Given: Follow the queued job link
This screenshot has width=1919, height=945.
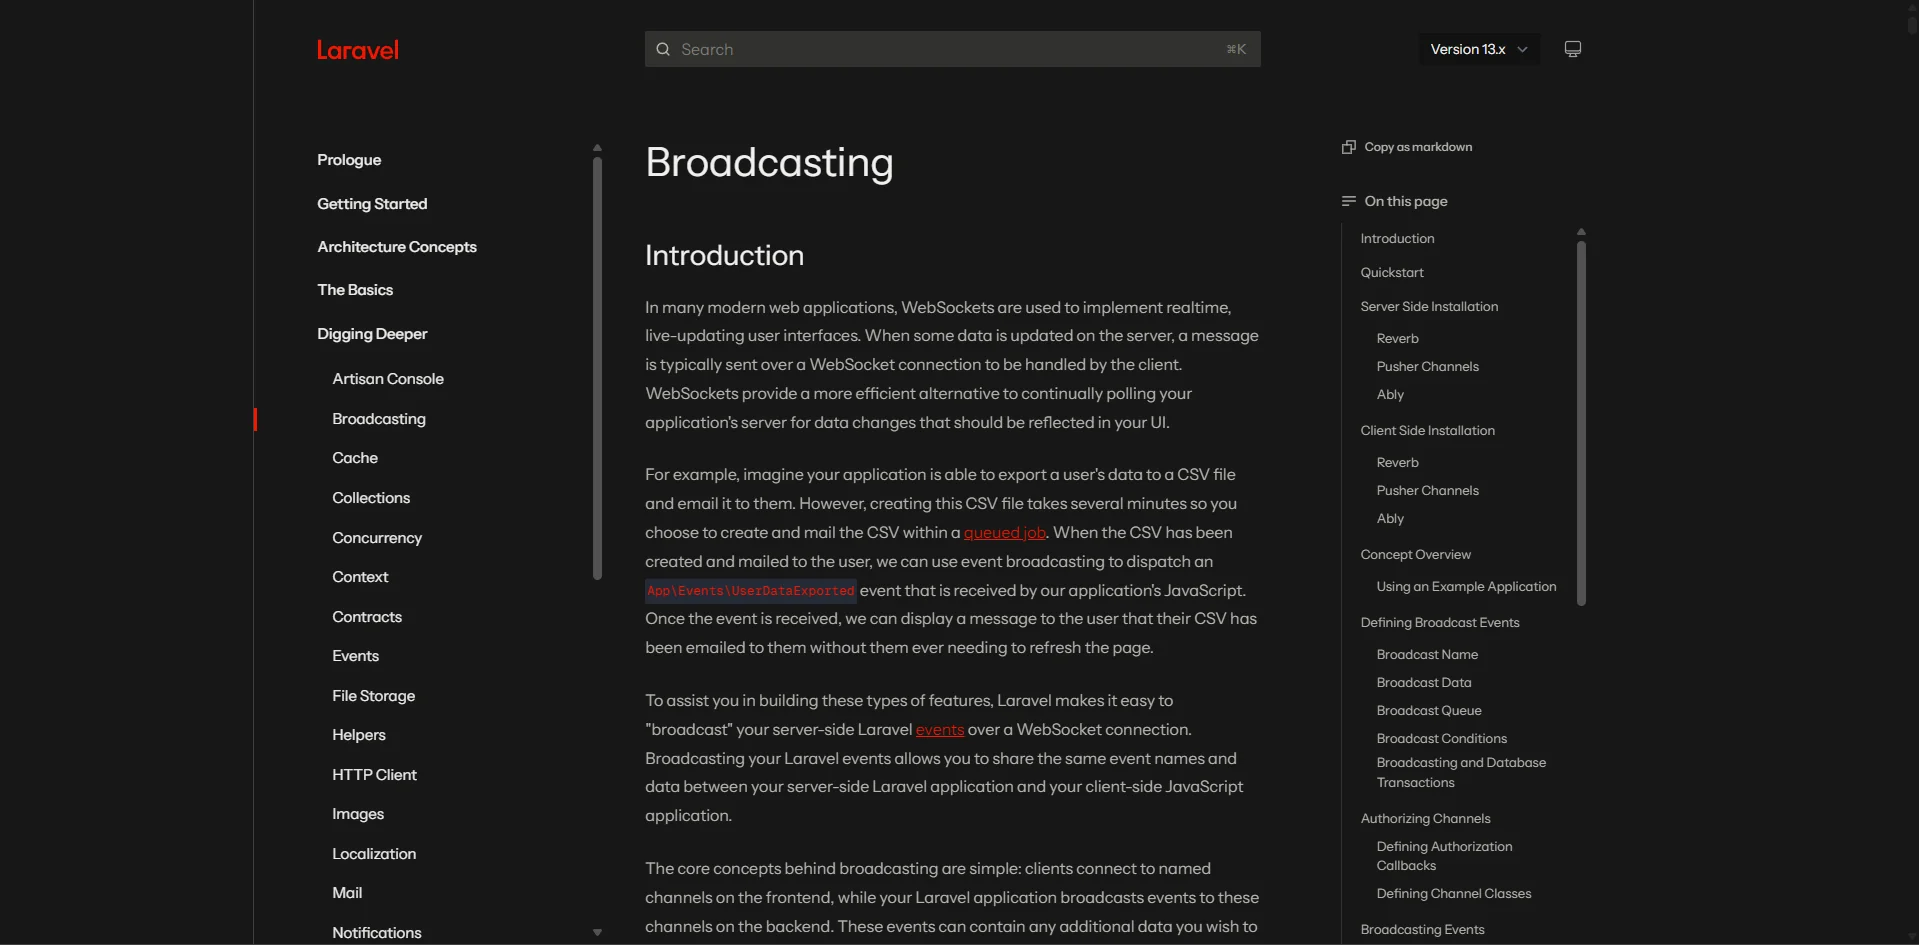Looking at the screenshot, I should tap(1004, 533).
